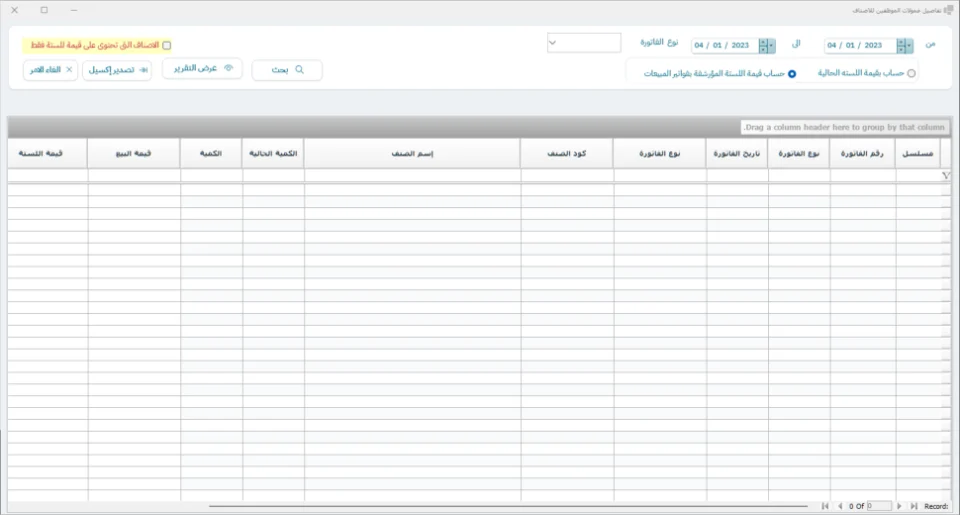Close the window with X button
The image size is (960, 515).
pyautogui.click(x=15, y=10)
